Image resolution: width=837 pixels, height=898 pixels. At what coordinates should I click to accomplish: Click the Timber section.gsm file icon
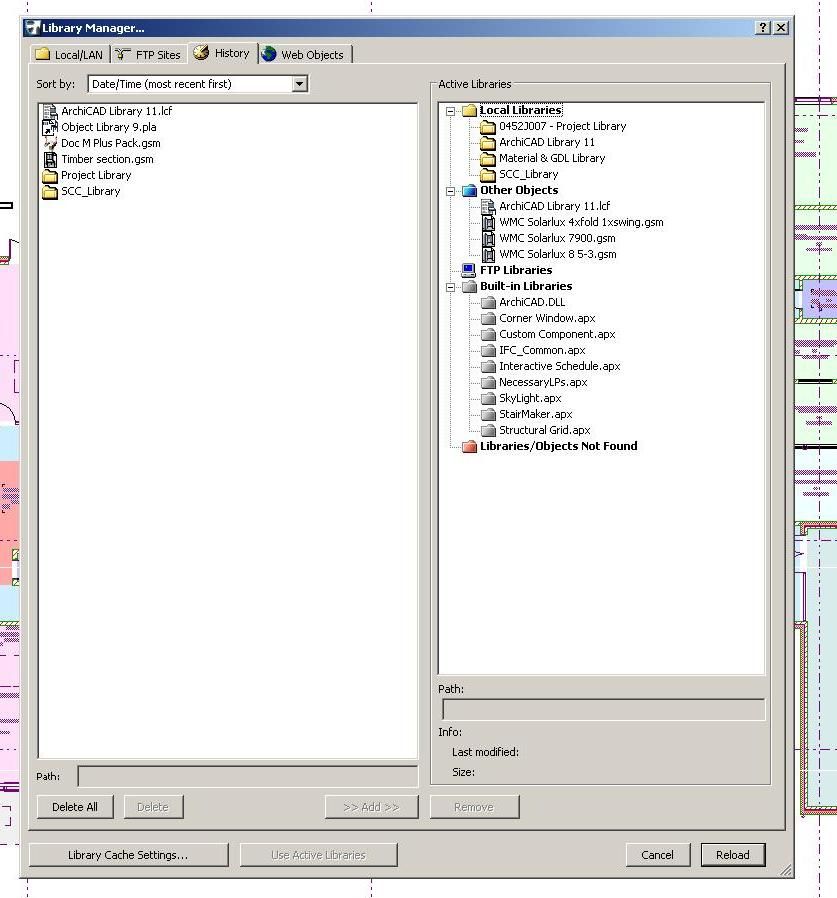tap(50, 159)
